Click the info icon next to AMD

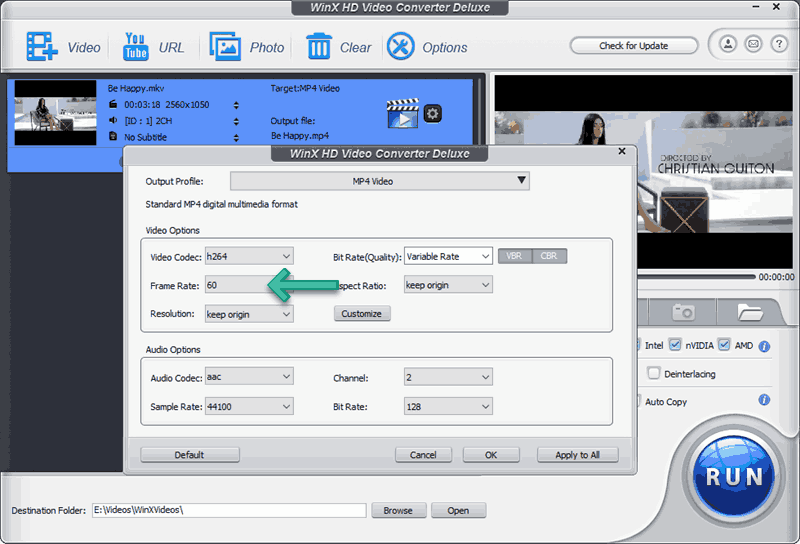764,347
